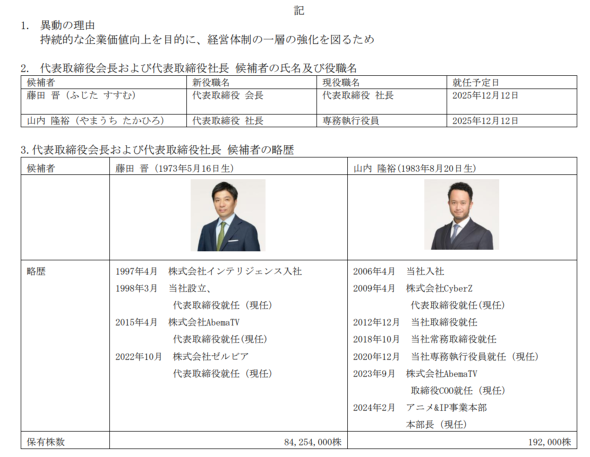The height and width of the screenshot is (457, 590).
Task: Click the '現役職名' column header
Action: point(341,82)
